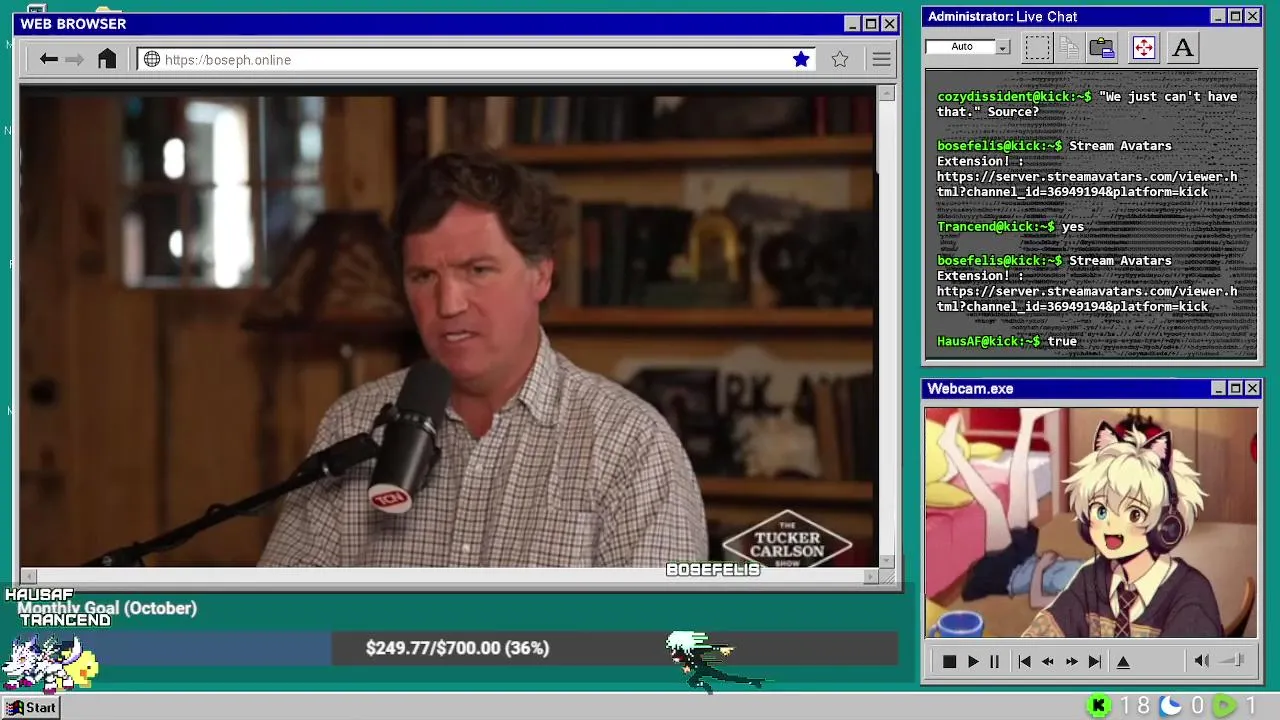Minimize the Webcam.exe window
The height and width of the screenshot is (720, 1280).
click(x=1218, y=388)
